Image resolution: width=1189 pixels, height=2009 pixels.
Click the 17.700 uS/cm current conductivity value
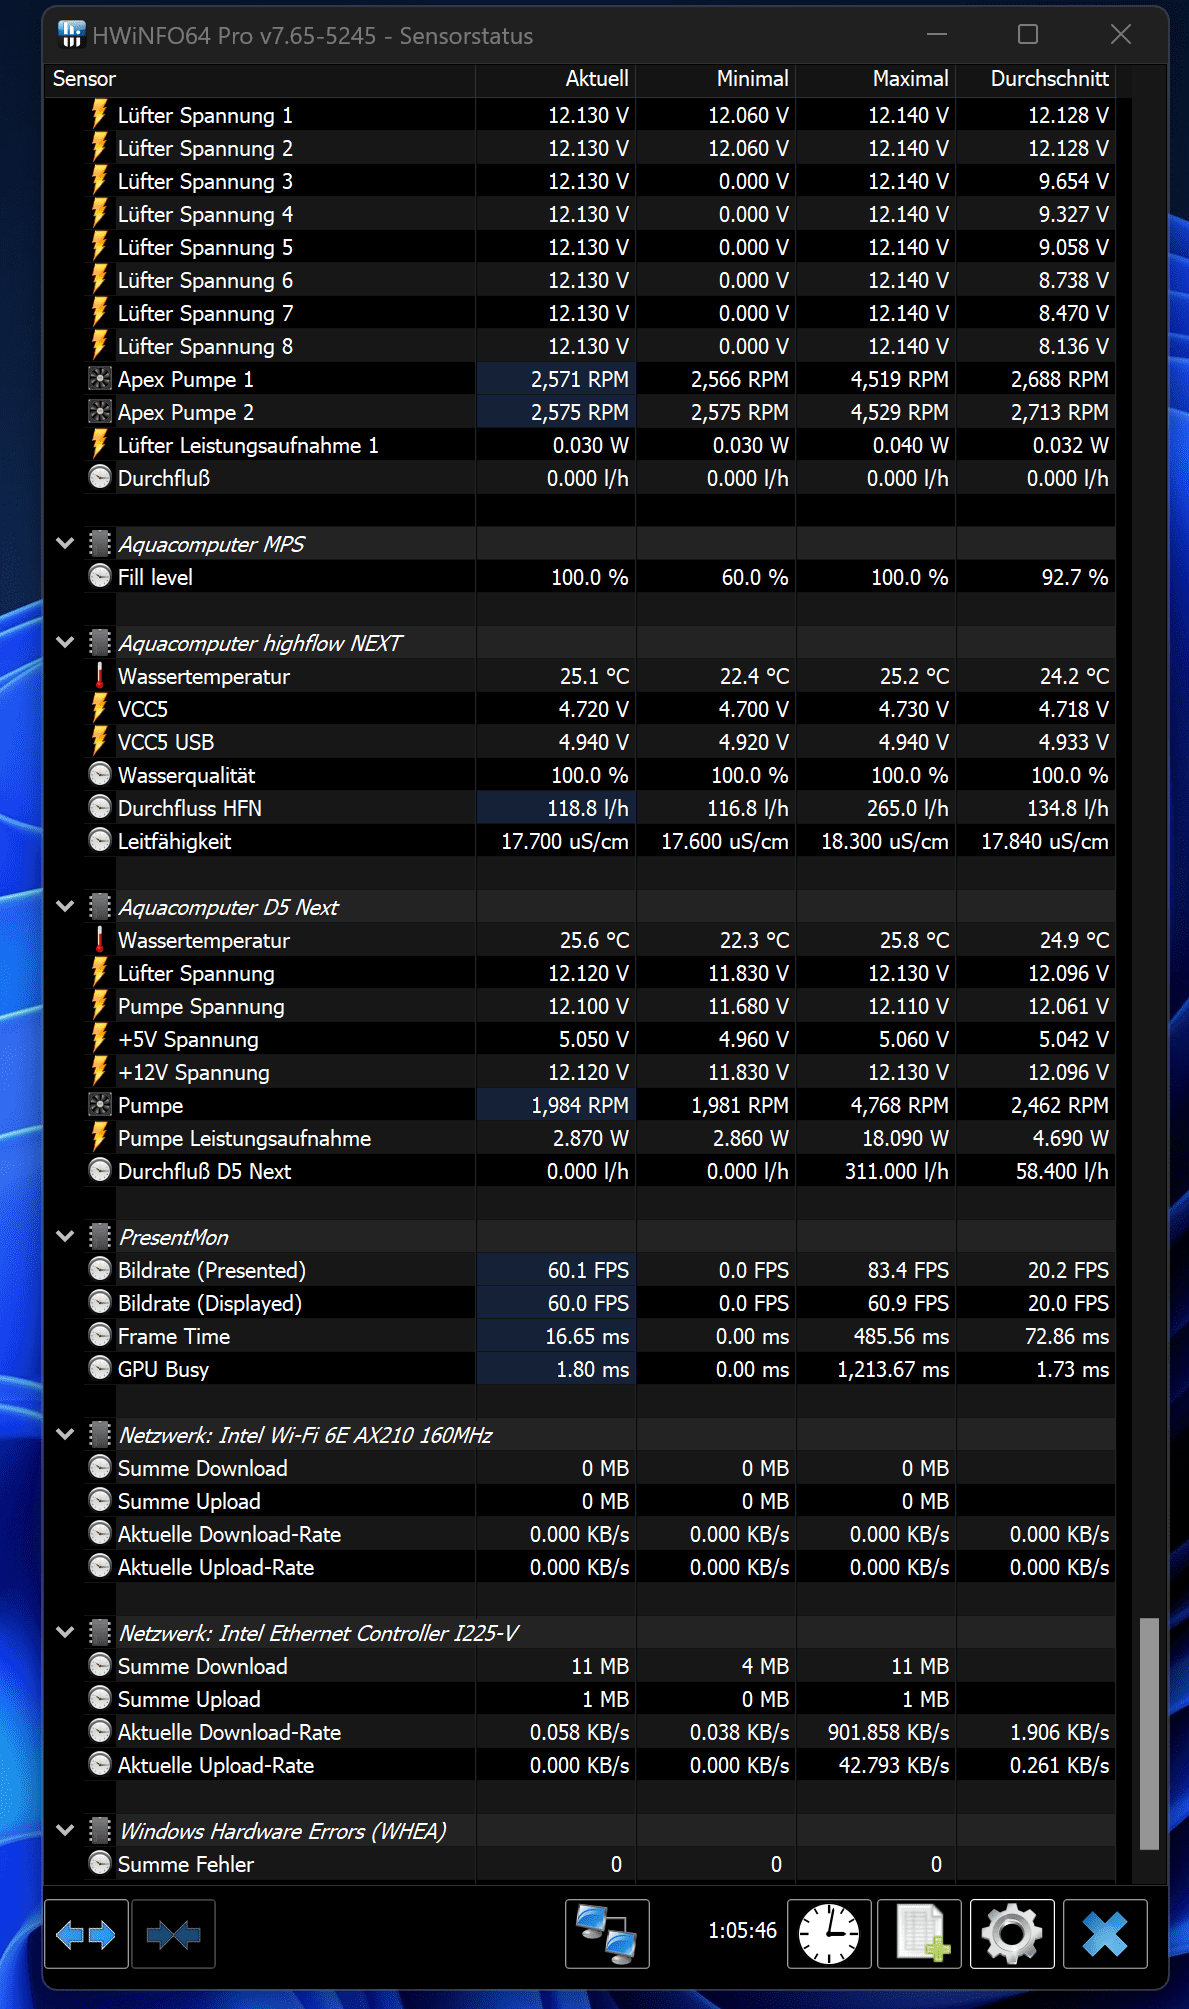tap(565, 841)
